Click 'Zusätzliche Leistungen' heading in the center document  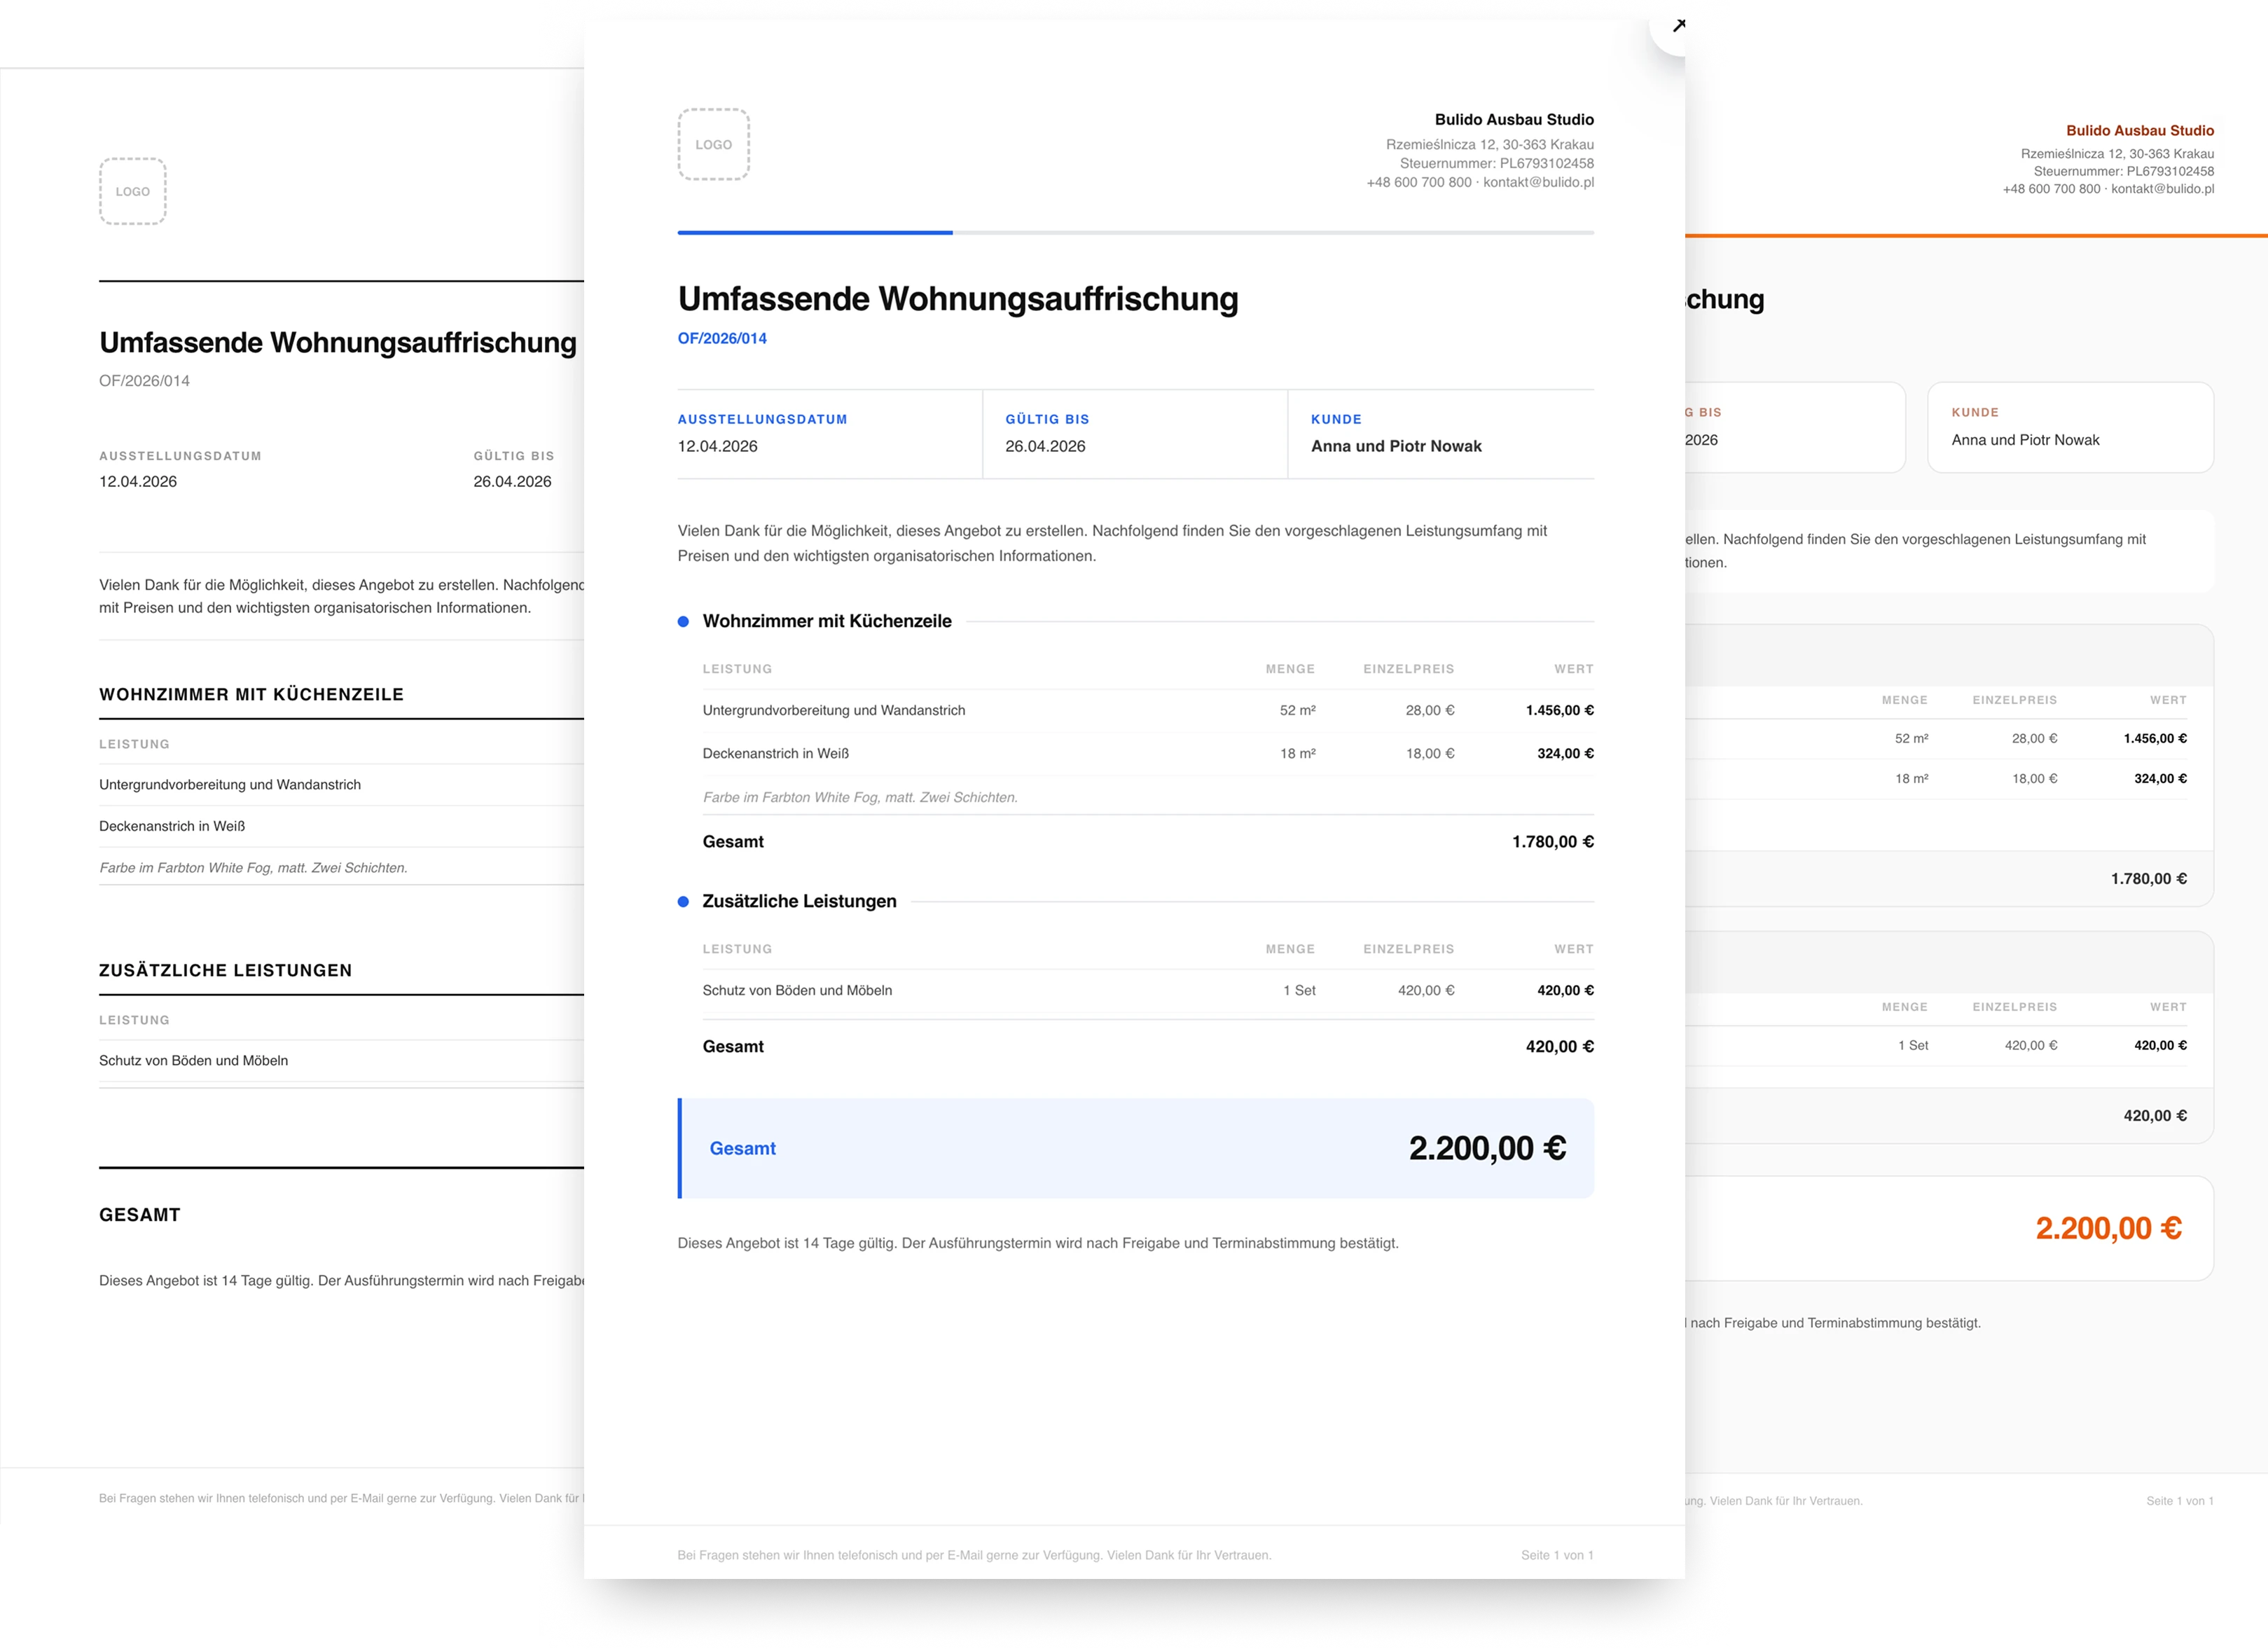(x=800, y=901)
